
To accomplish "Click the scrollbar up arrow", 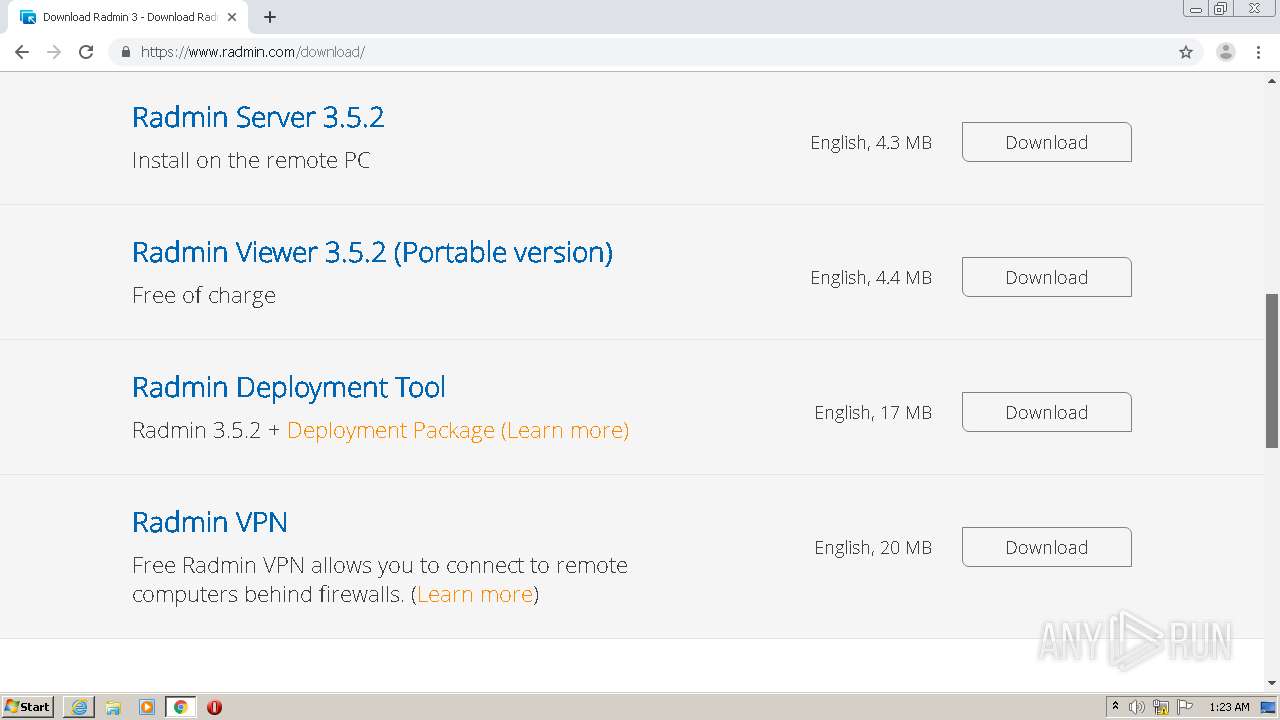I will pyautogui.click(x=1272, y=79).
